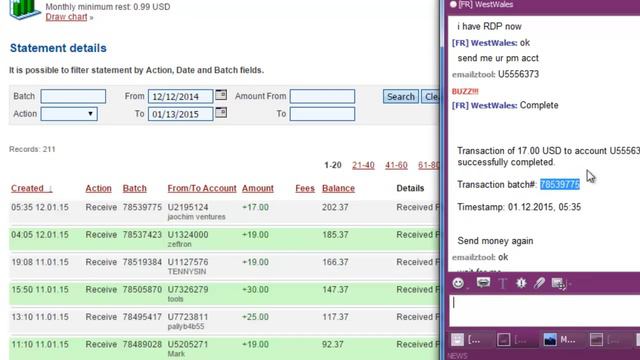Go to records page 21-40
This screenshot has height=360, width=640.
(363, 165)
